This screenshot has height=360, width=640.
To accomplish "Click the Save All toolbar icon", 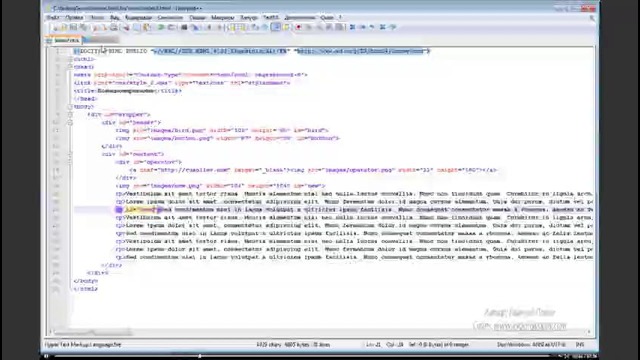I will 83,27.
